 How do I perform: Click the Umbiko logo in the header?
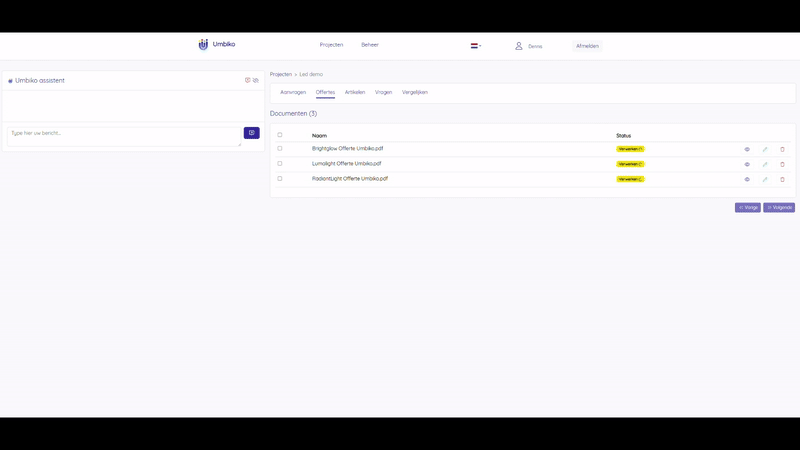coord(217,44)
